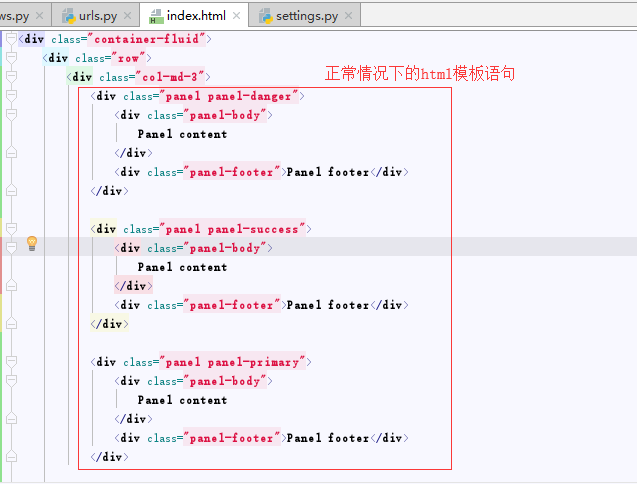The image size is (637, 484).
Task: Click the Python file icon on urls.py tab
Action: 69,16
